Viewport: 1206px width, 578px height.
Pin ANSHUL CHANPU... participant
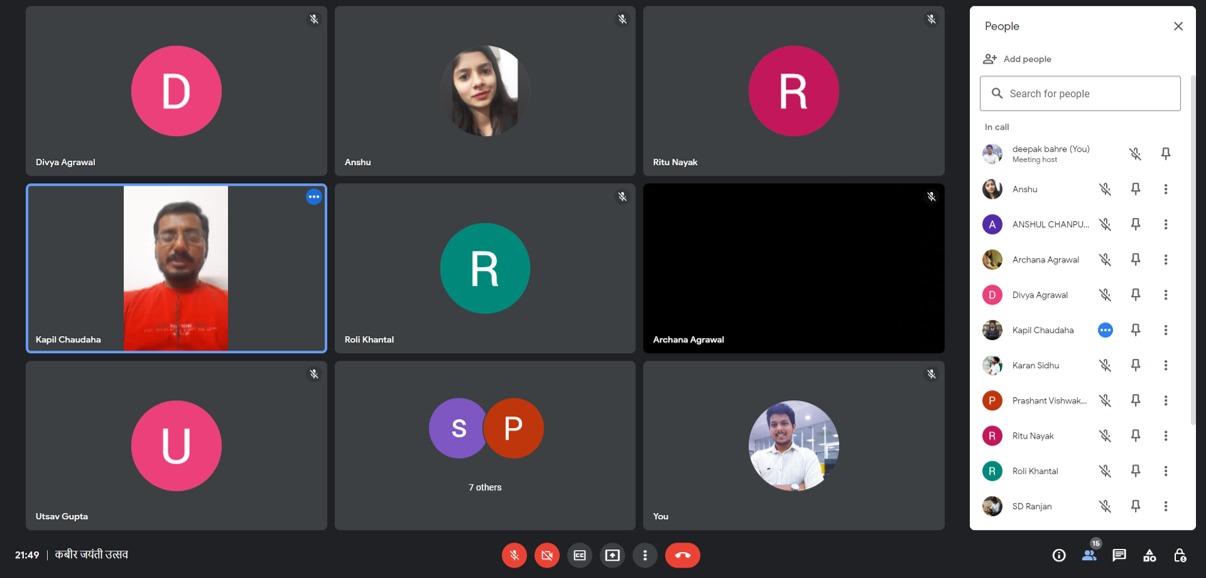[1135, 224]
